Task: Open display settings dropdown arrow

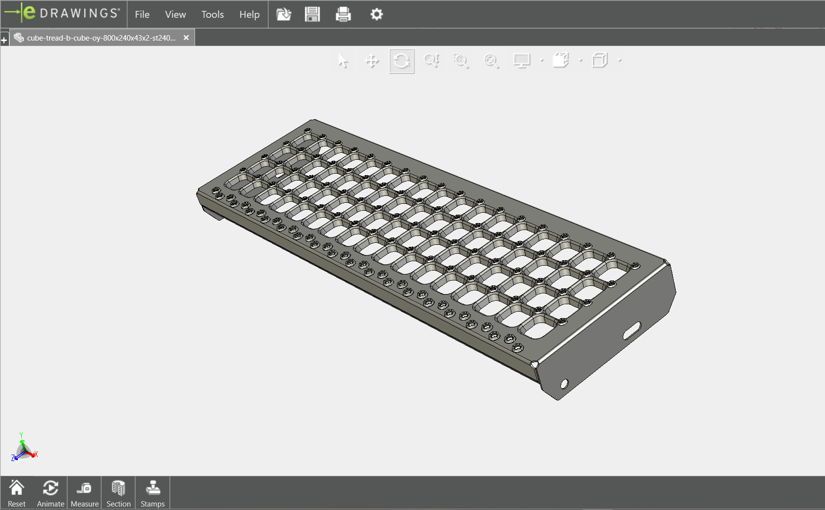Action: point(542,61)
